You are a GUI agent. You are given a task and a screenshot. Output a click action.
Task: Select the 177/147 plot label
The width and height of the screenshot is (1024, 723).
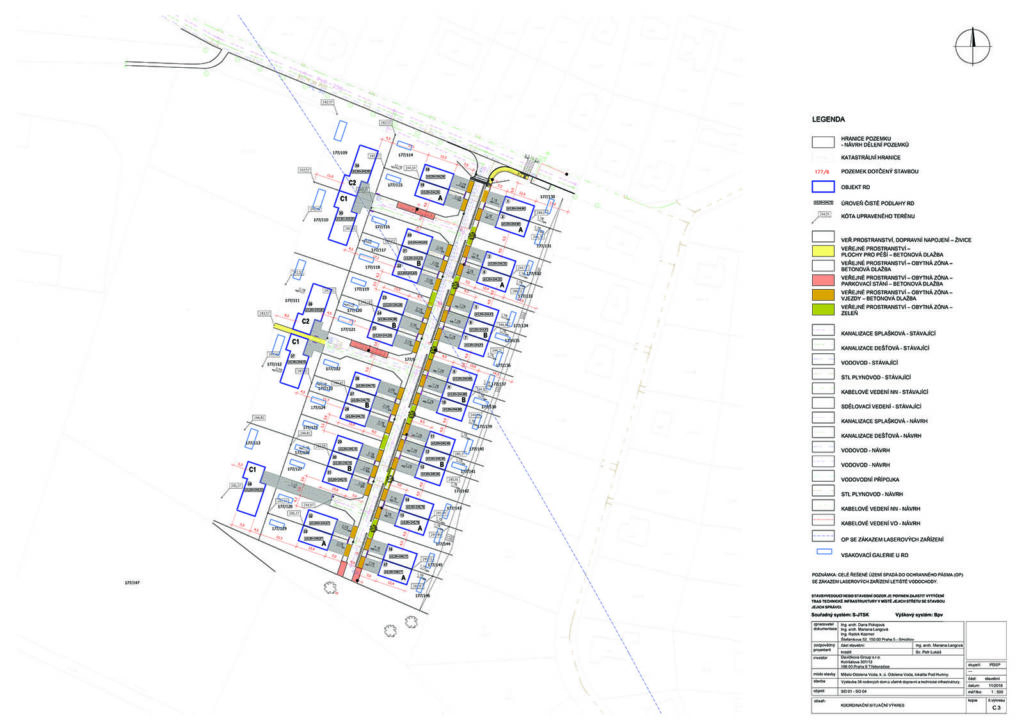pos(131,581)
